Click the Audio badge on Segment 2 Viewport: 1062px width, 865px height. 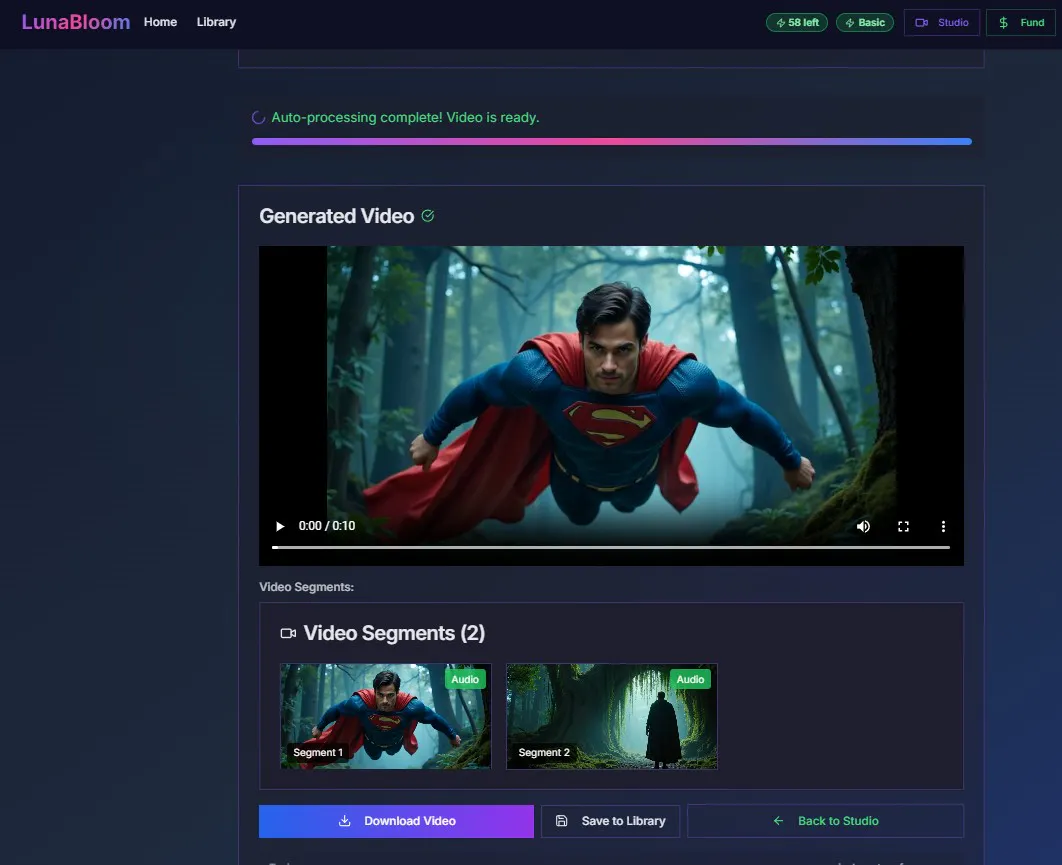click(x=690, y=679)
